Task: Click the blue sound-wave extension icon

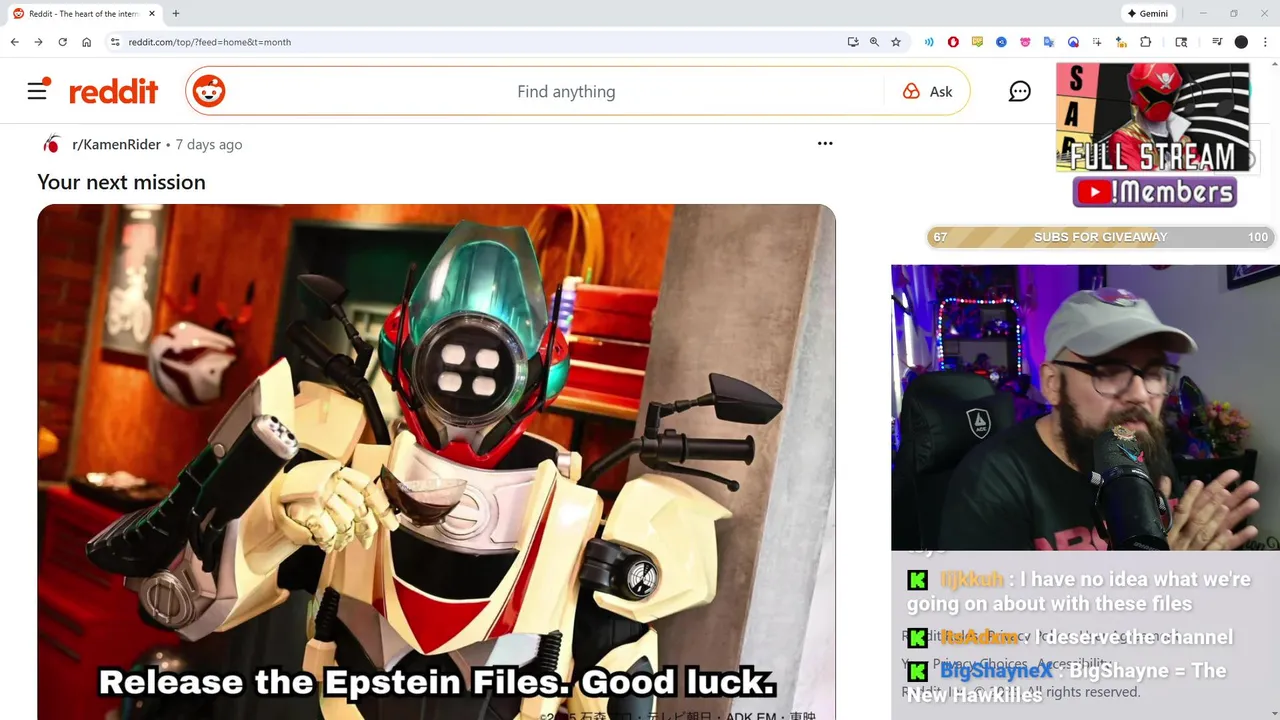Action: (x=929, y=42)
